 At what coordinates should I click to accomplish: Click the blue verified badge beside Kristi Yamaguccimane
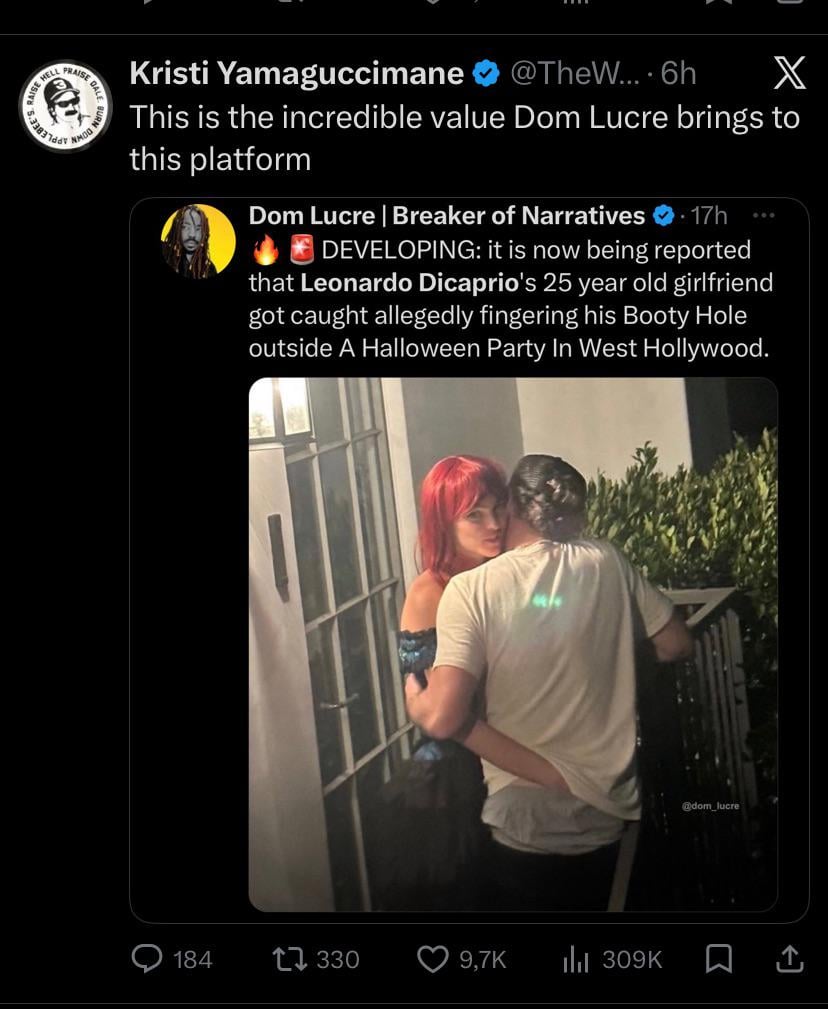coord(486,73)
